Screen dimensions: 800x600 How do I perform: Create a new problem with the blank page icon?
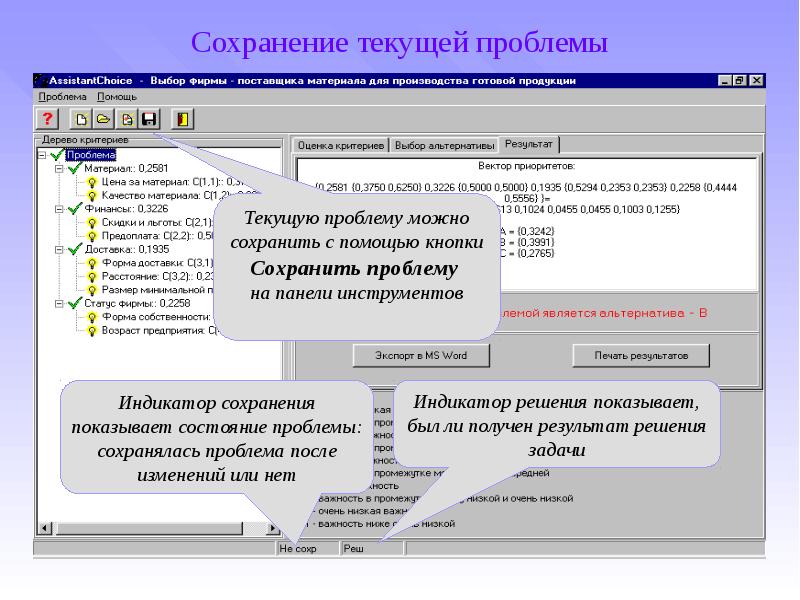coord(81,119)
